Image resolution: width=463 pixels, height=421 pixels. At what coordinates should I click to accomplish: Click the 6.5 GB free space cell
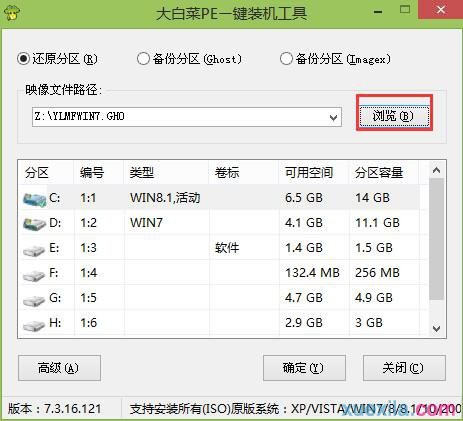[x=304, y=198]
